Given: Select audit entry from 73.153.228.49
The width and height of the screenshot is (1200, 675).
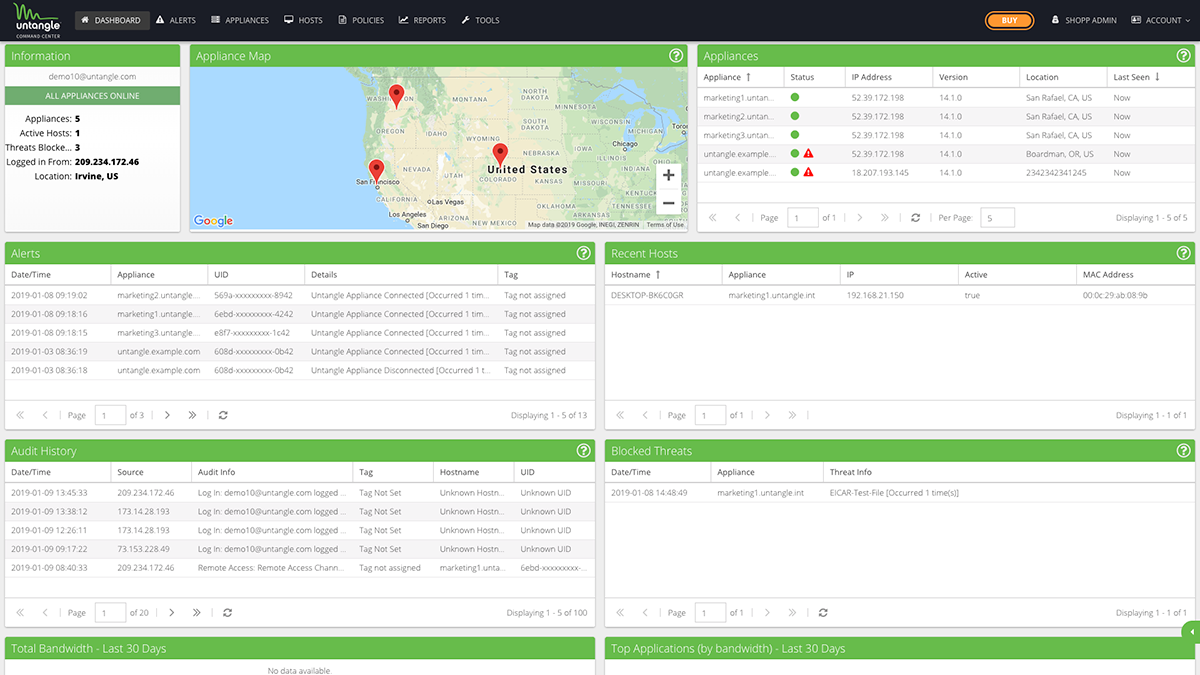Looking at the screenshot, I should coord(299,549).
